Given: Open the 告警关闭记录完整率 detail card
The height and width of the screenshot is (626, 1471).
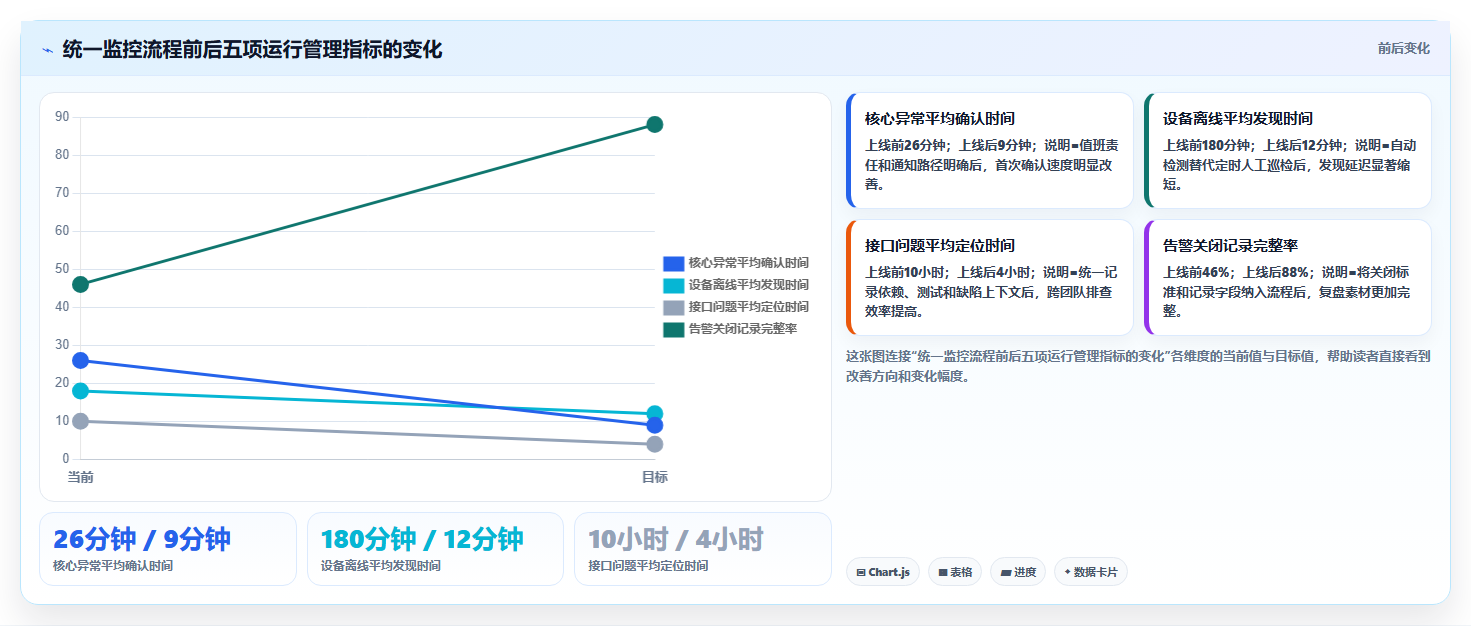Looking at the screenshot, I should tap(1288, 277).
